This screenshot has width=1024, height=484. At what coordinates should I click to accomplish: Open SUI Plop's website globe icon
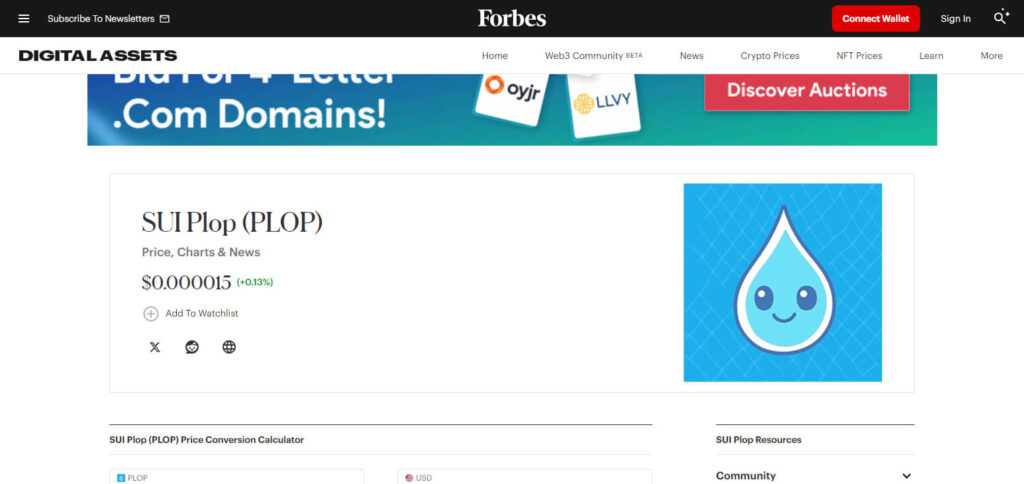pyautogui.click(x=229, y=347)
